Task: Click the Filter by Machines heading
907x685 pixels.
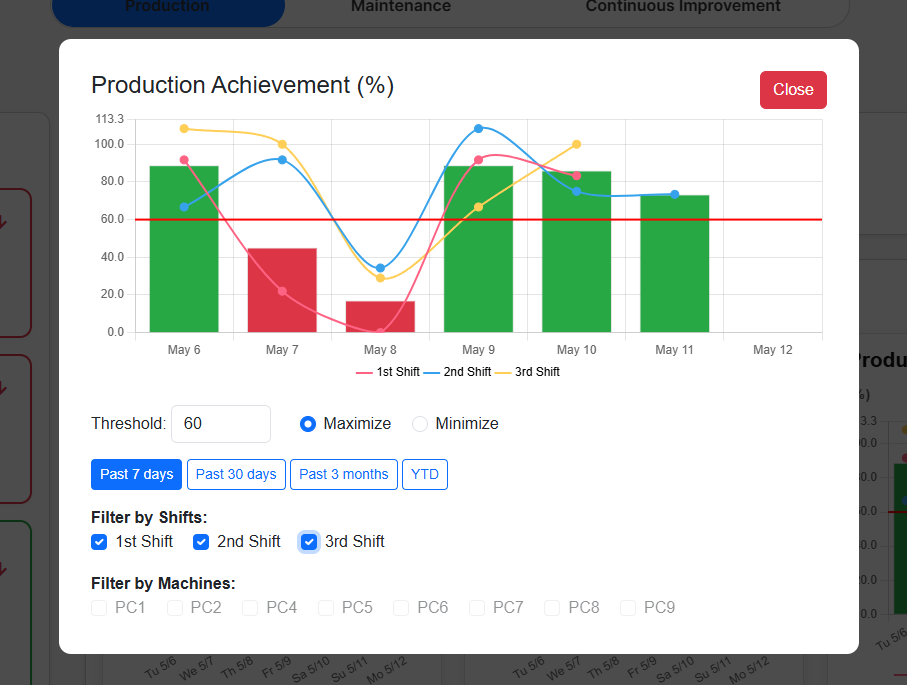Action: (x=163, y=583)
